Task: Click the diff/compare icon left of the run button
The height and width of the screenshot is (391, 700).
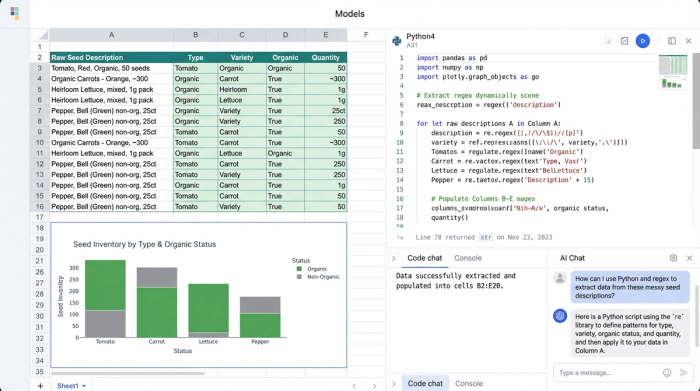Action: click(x=624, y=41)
